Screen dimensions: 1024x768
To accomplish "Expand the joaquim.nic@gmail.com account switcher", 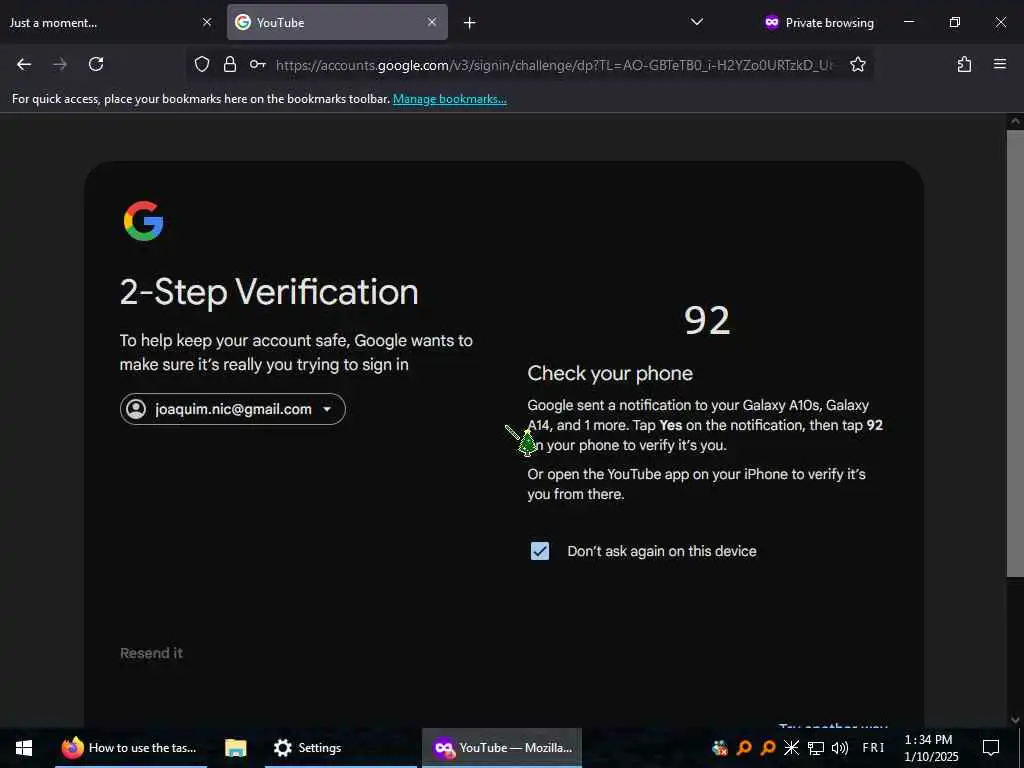I will pyautogui.click(x=232, y=409).
